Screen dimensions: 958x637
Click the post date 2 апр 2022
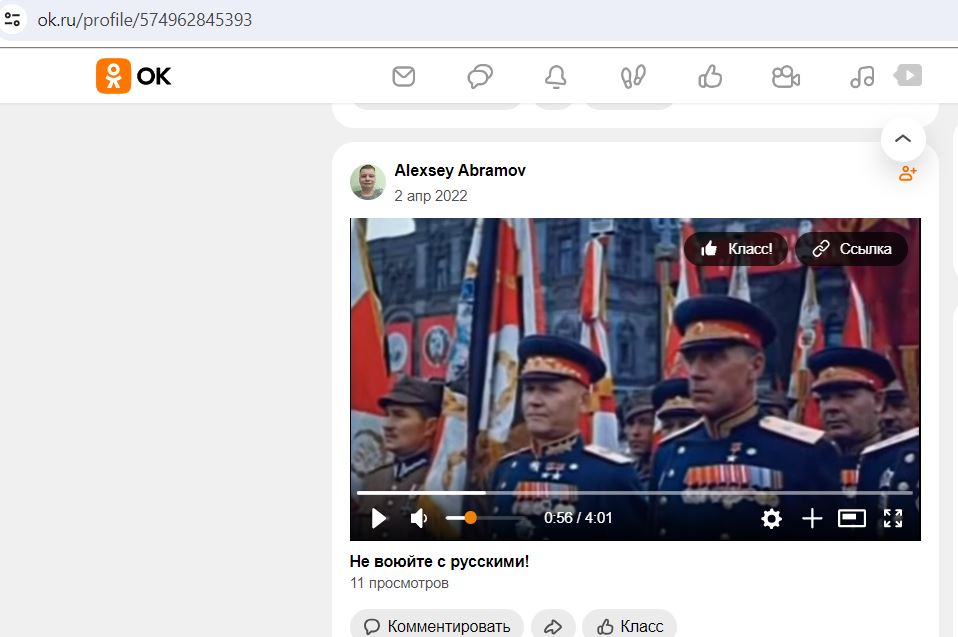[x=431, y=196]
